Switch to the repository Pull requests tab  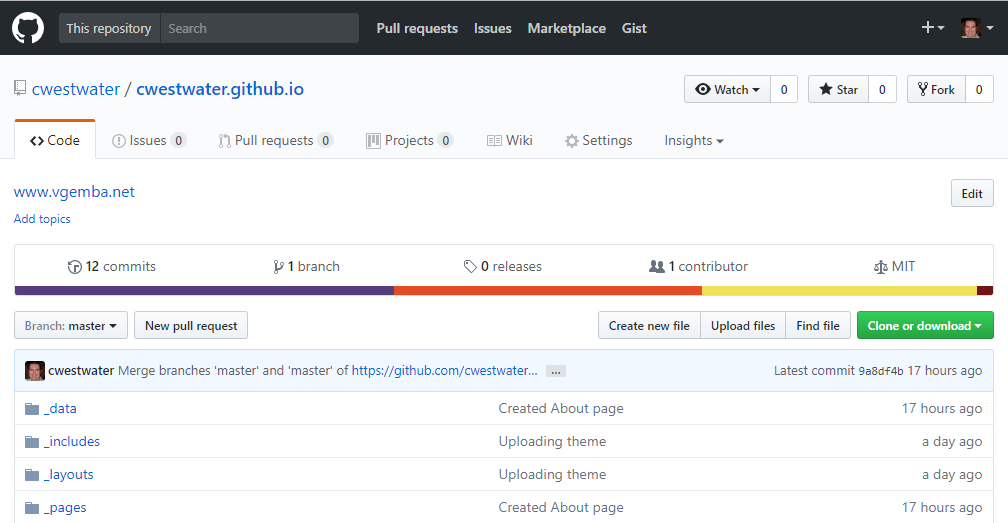(x=275, y=140)
